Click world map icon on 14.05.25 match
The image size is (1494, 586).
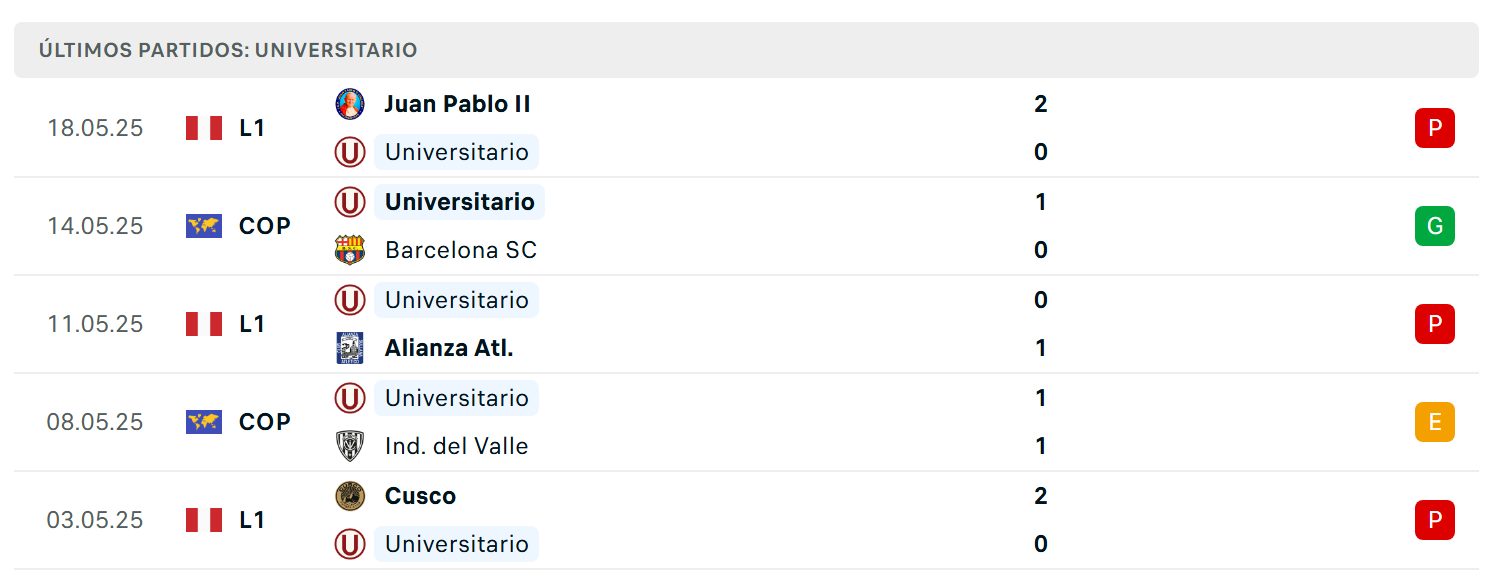(204, 226)
